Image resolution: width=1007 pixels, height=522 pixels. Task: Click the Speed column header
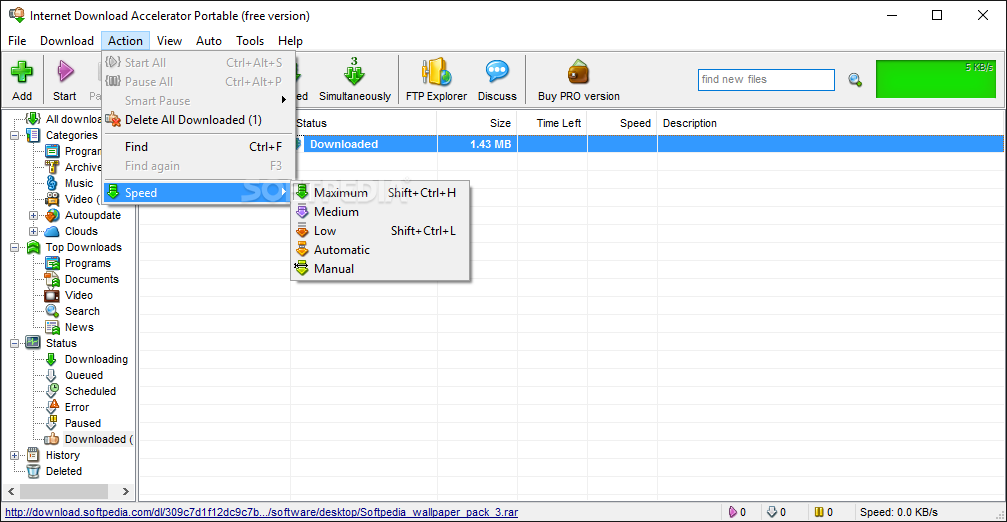[622, 123]
